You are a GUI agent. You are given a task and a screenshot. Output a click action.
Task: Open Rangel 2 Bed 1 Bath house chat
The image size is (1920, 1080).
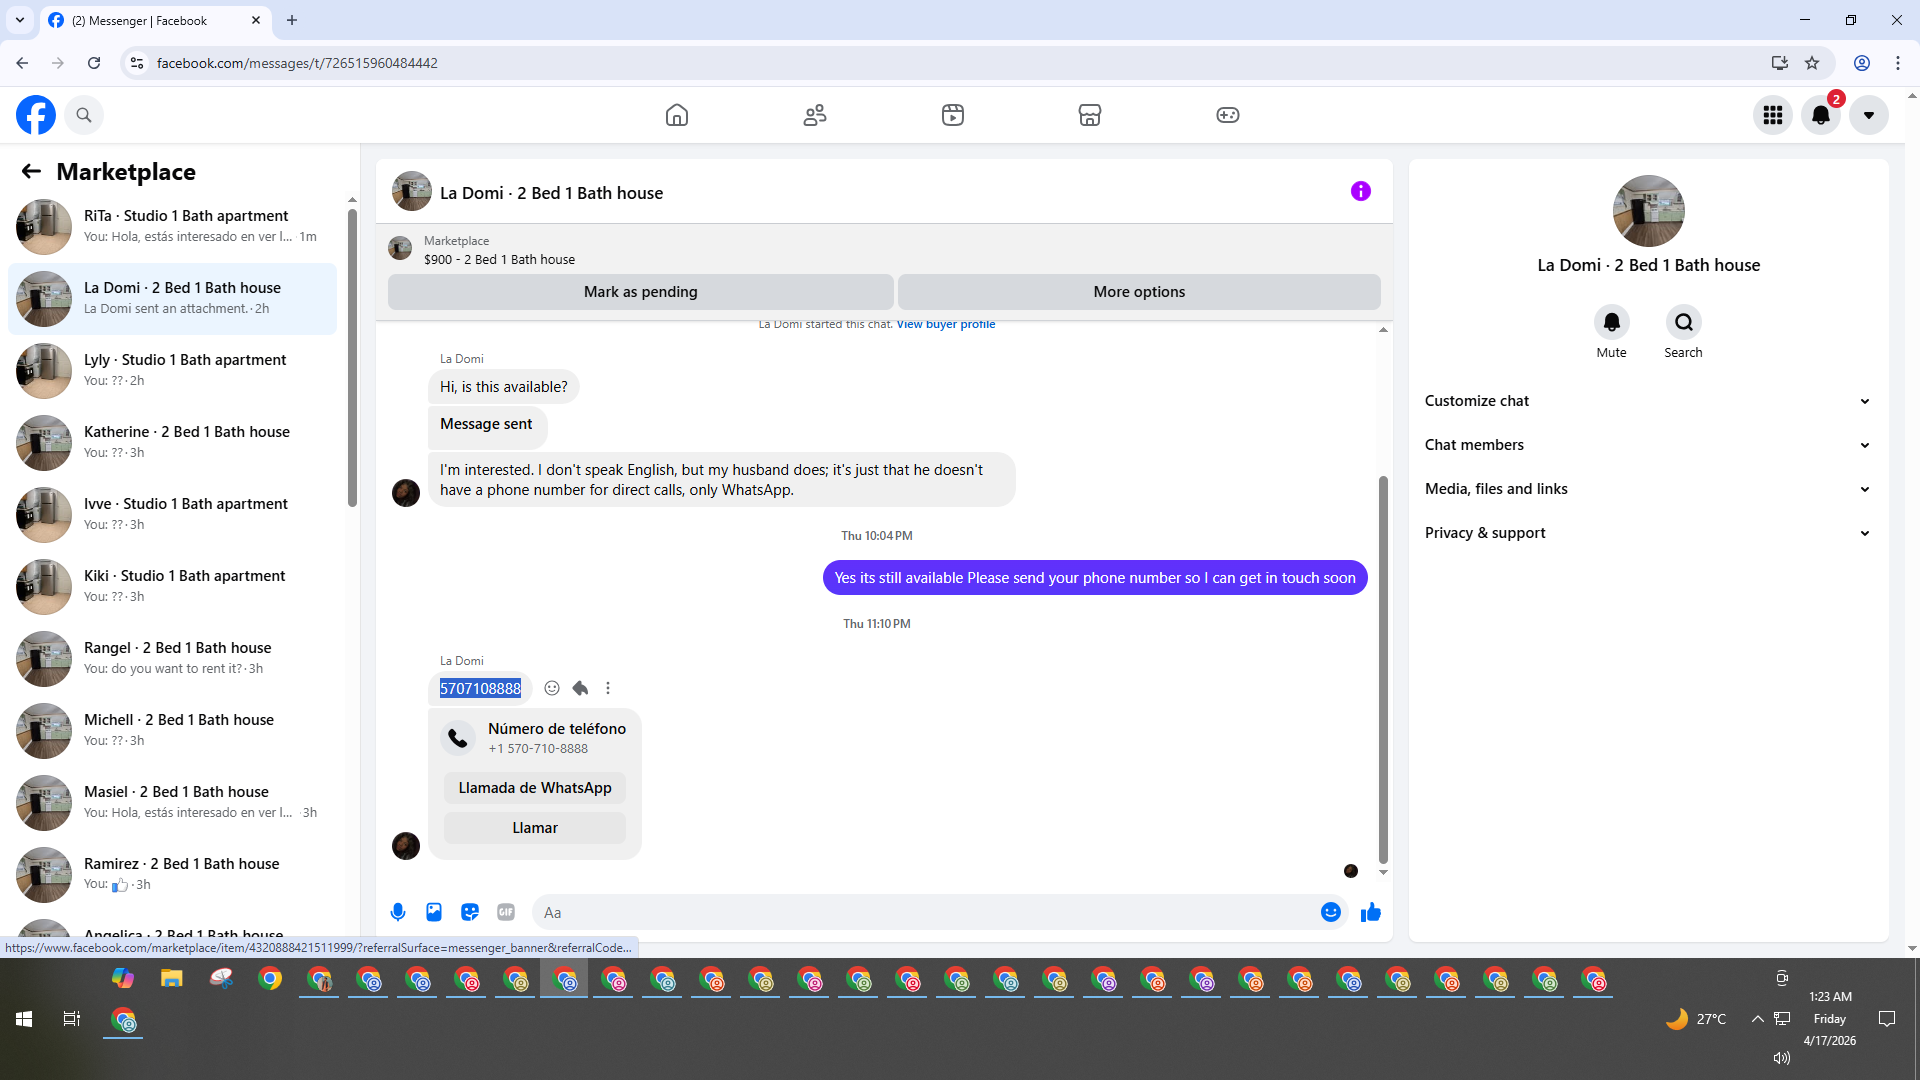172,659
